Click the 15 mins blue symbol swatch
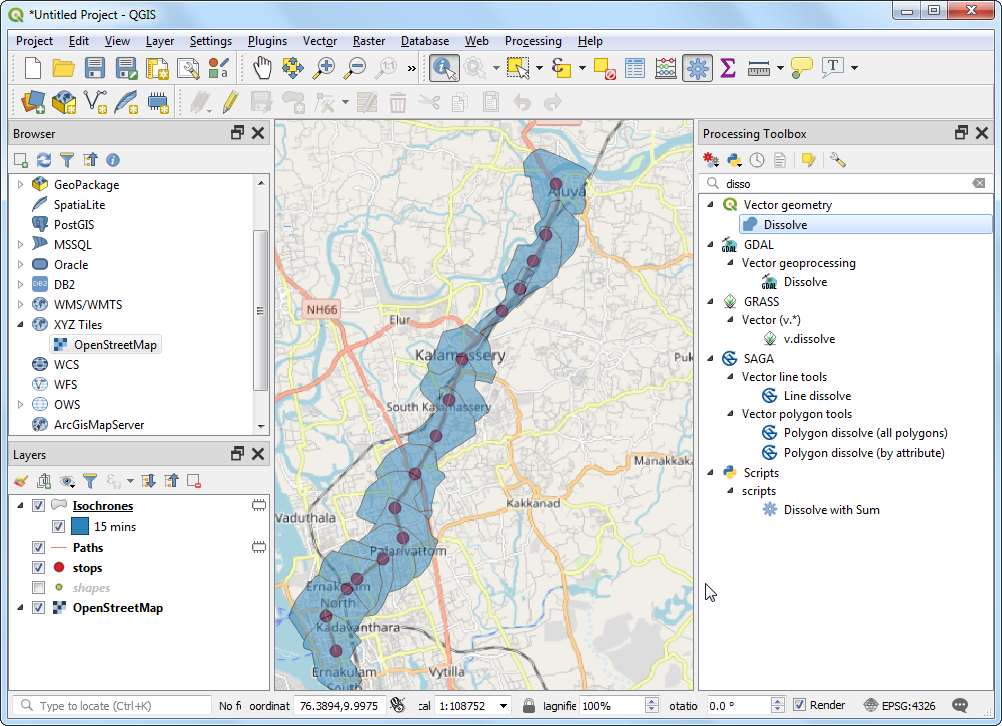This screenshot has width=1002, height=726. click(x=79, y=527)
